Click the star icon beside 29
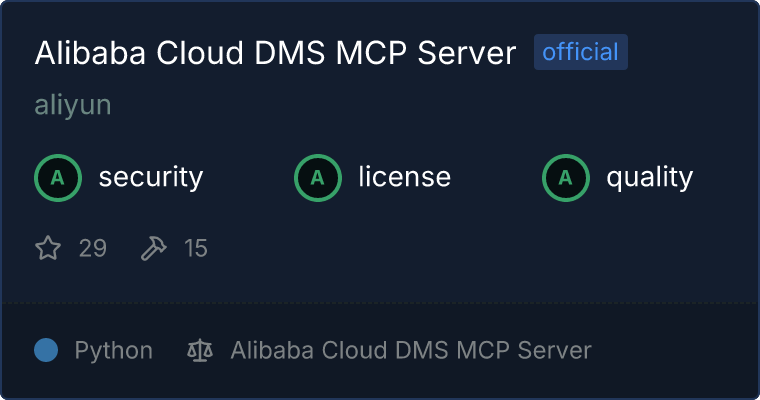Viewport: 760px width, 400px height. 48,248
